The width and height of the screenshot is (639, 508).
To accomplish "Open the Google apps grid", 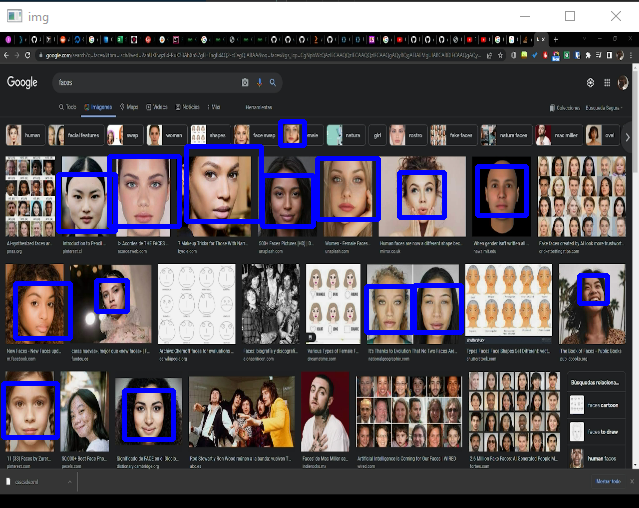I will 607,83.
